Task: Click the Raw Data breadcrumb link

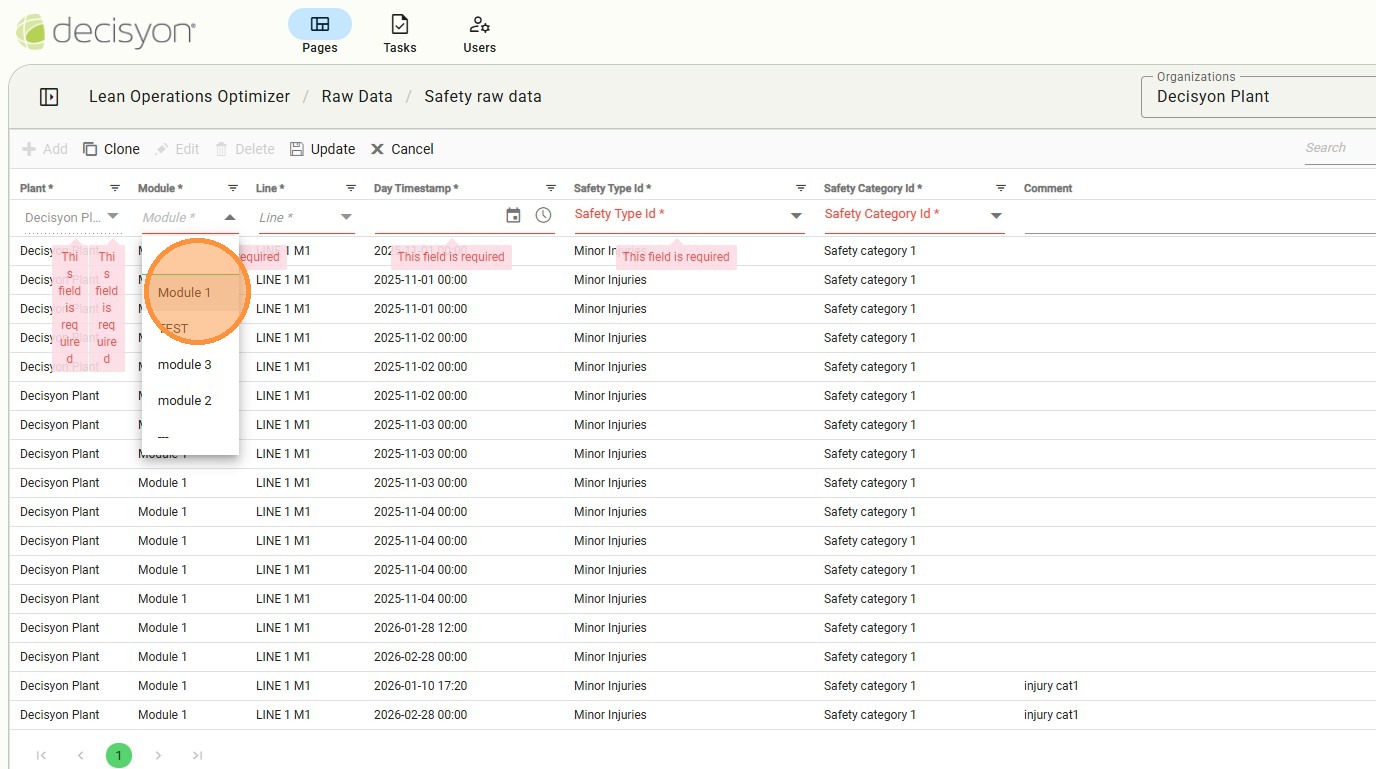Action: click(357, 97)
